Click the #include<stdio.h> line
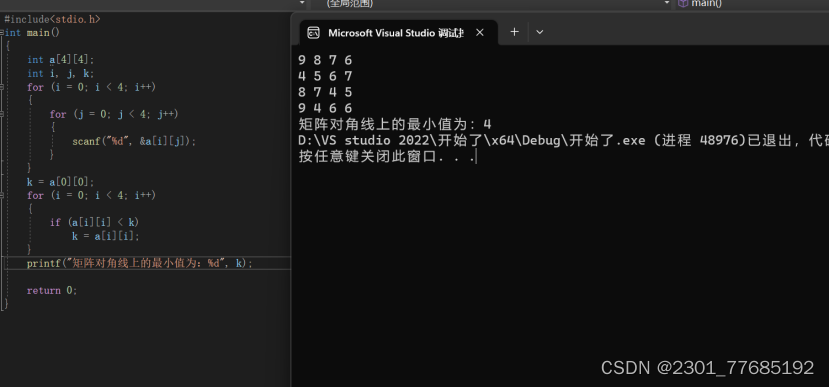This screenshot has width=830, height=387. coord(52,19)
